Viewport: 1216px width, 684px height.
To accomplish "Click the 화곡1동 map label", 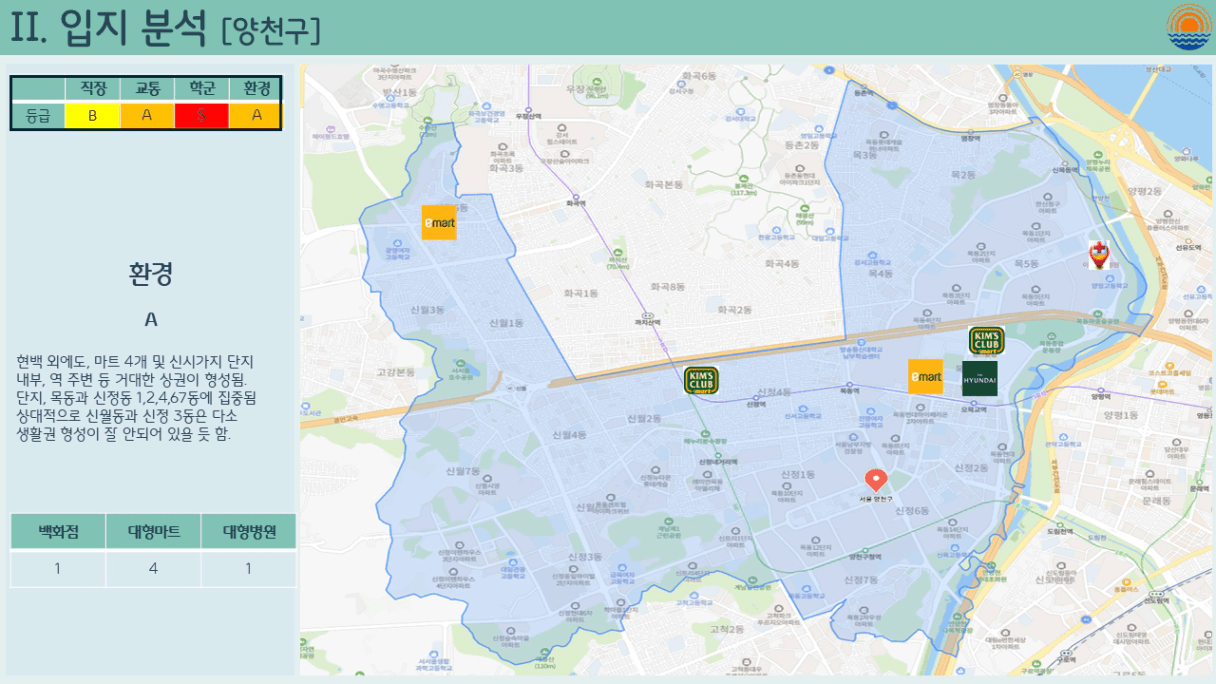I will pos(580,293).
